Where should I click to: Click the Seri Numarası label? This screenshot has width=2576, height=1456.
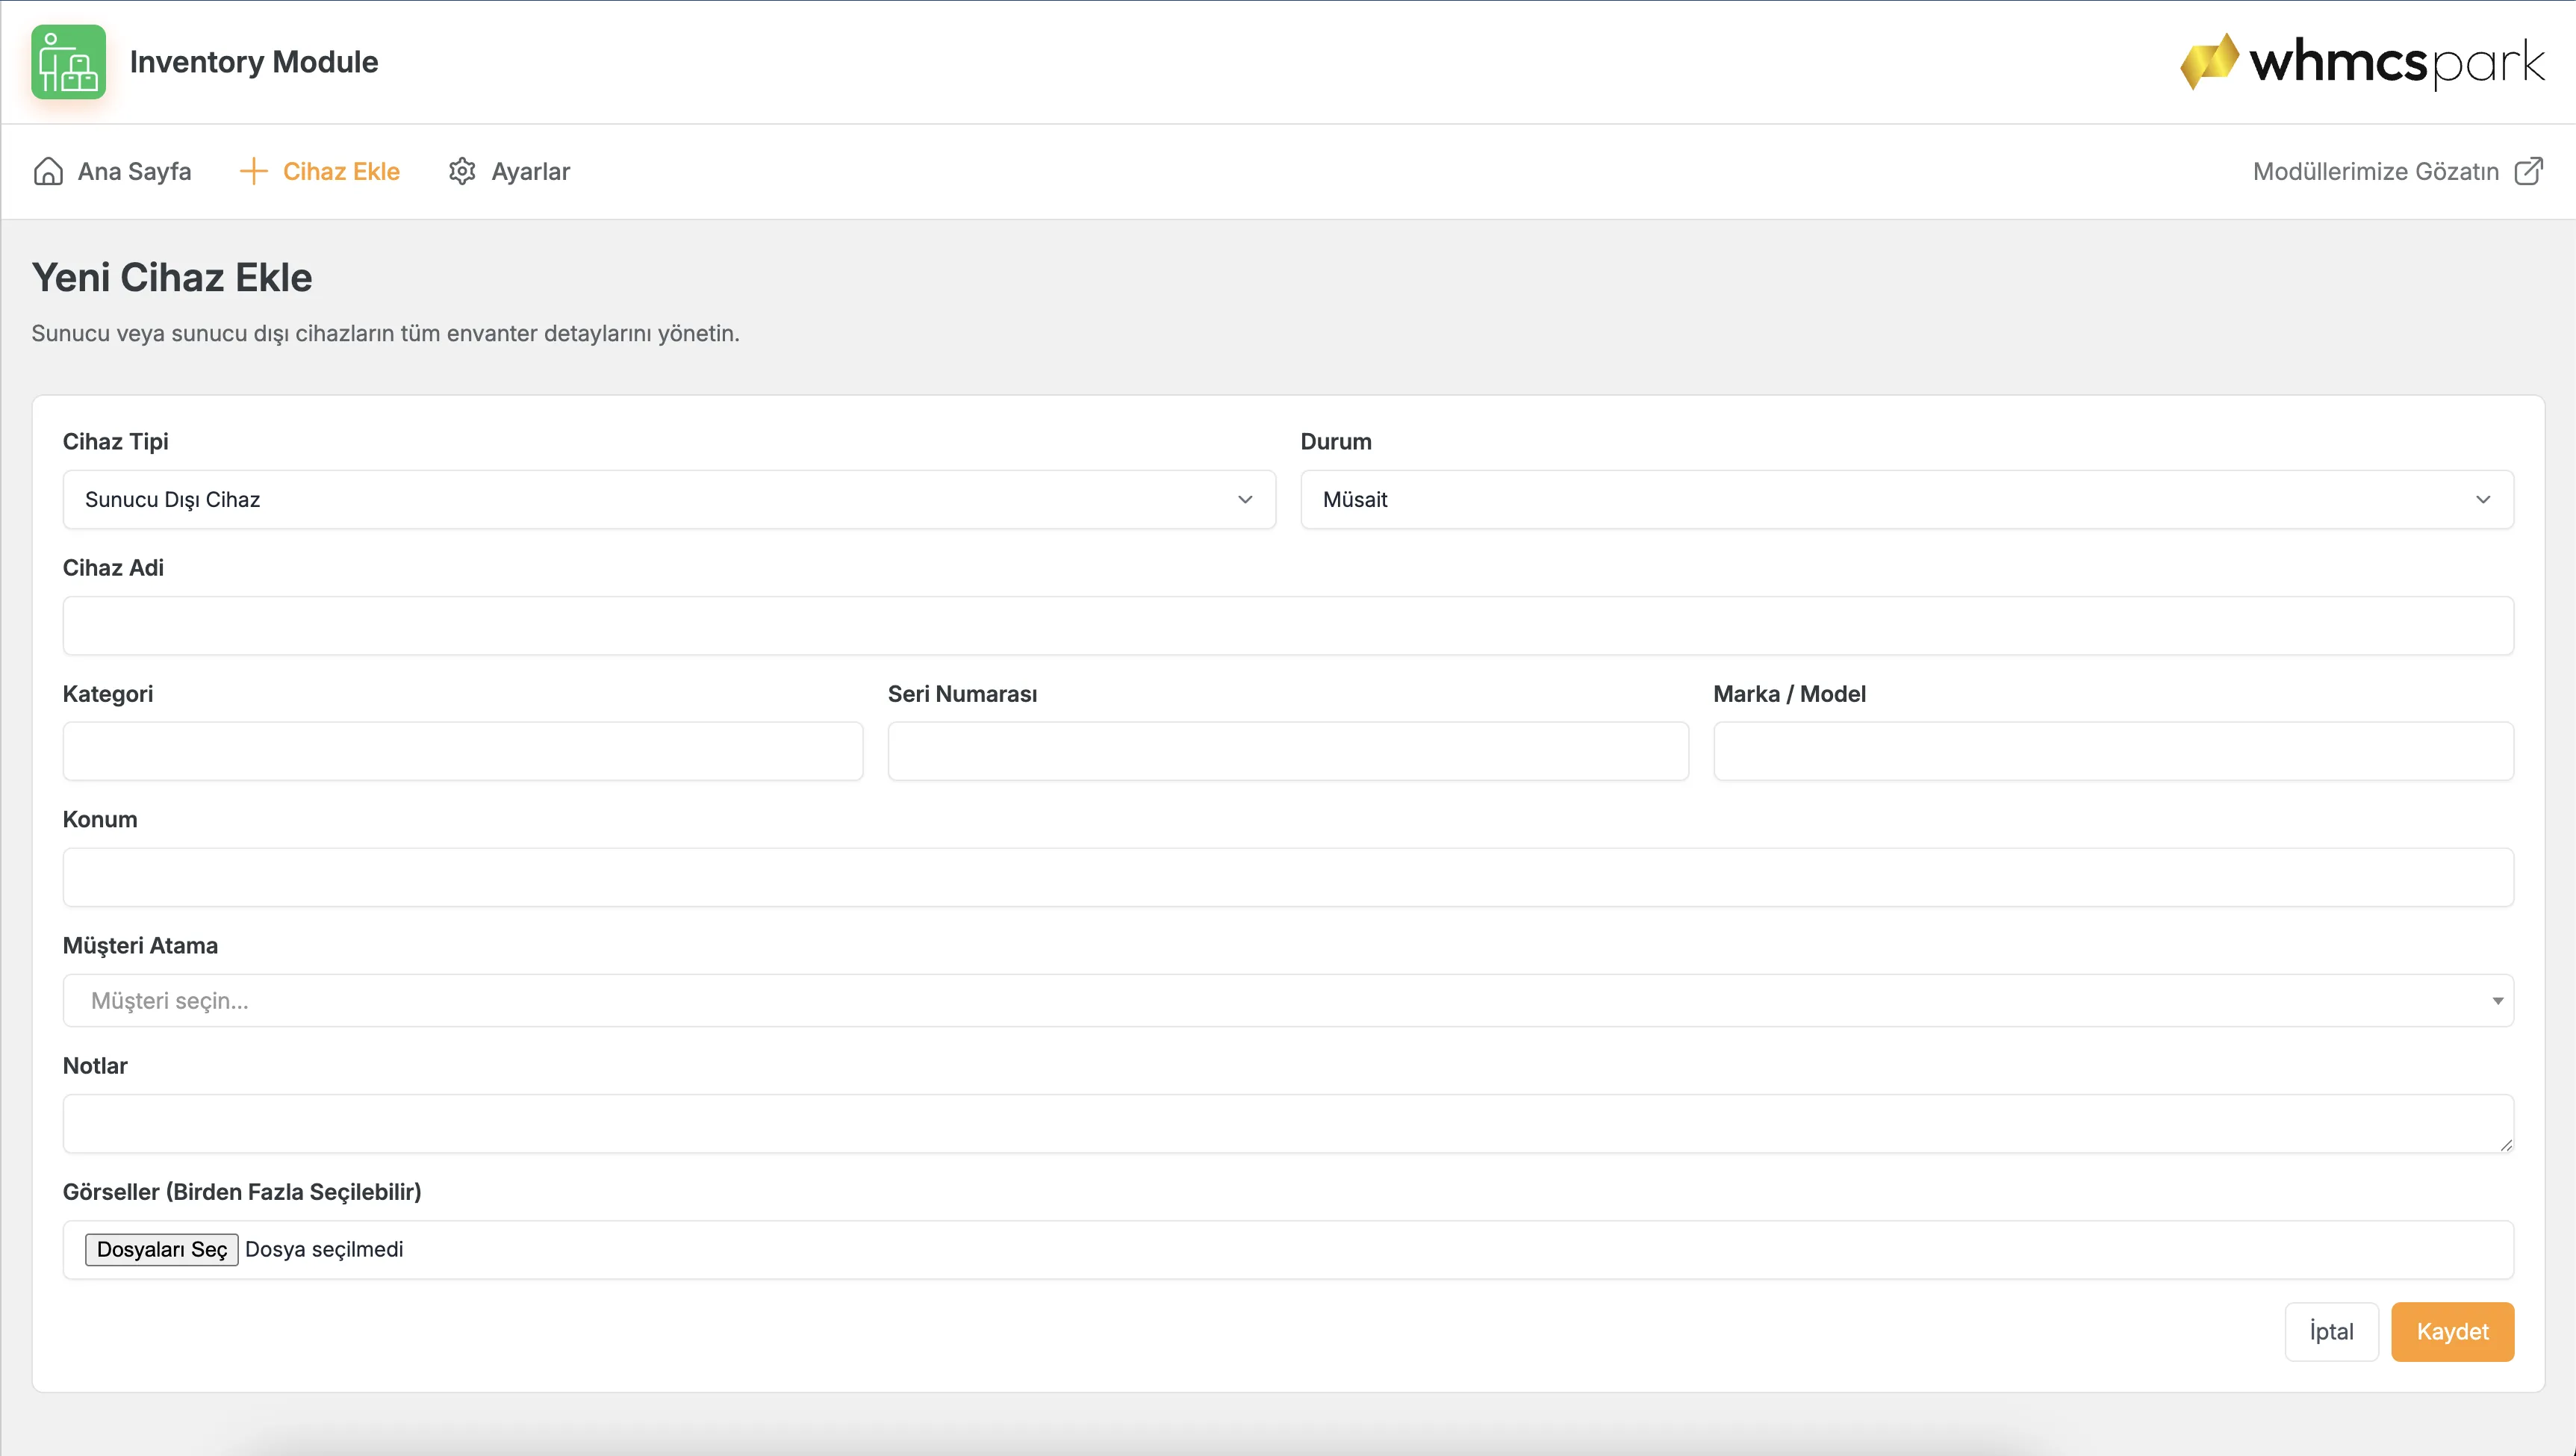(962, 693)
